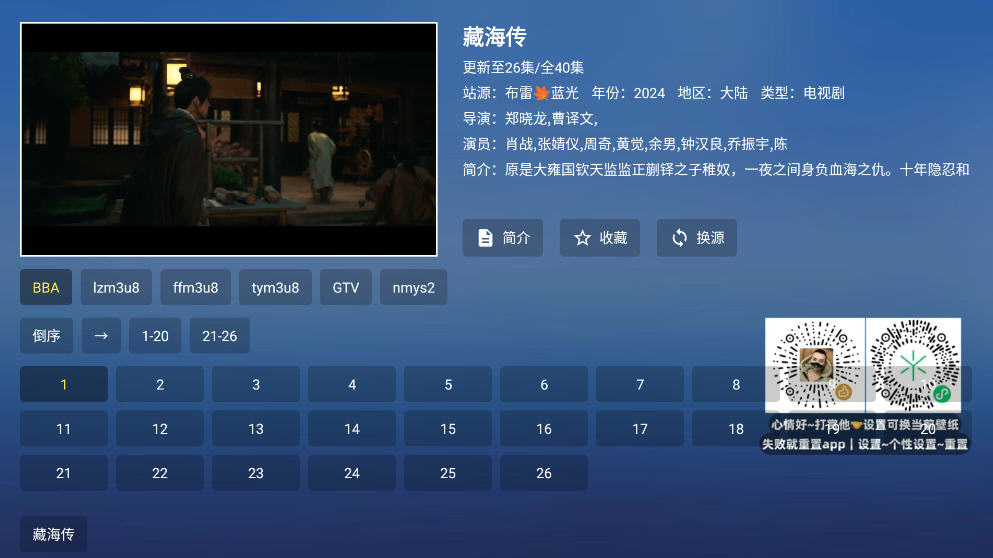Play episode 14
Viewport: 993px width, 558px height.
[352, 429]
